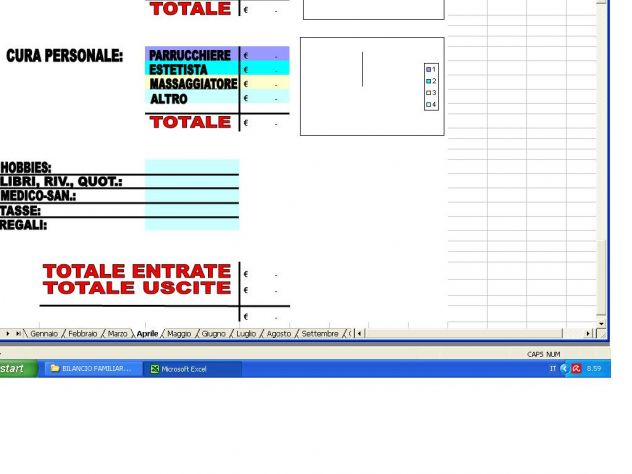
Task: Select the MEDICO-SAN. amount cell
Action: click(192, 196)
